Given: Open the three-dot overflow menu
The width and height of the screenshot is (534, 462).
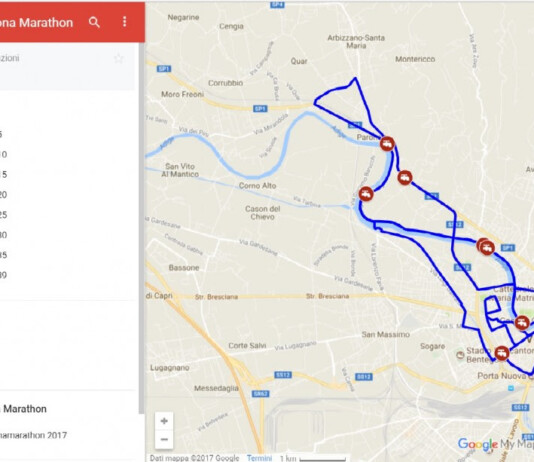Looking at the screenshot, I should click(x=125, y=21).
